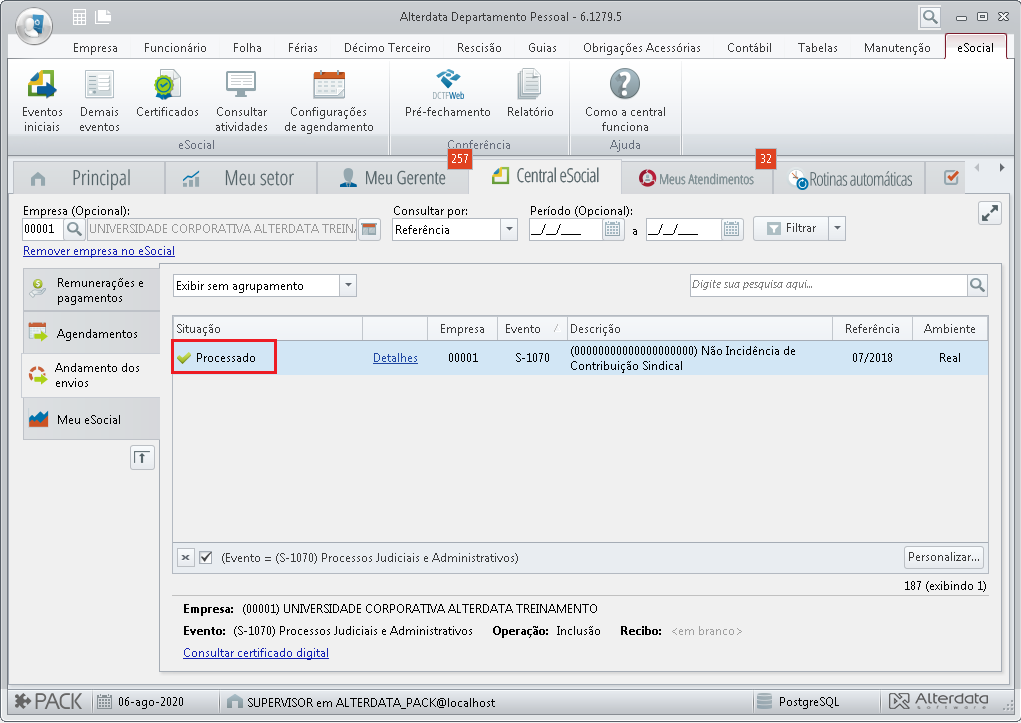The width and height of the screenshot is (1021, 723).
Task: Click the notes icon beside calculator
Action: click(x=103, y=17)
